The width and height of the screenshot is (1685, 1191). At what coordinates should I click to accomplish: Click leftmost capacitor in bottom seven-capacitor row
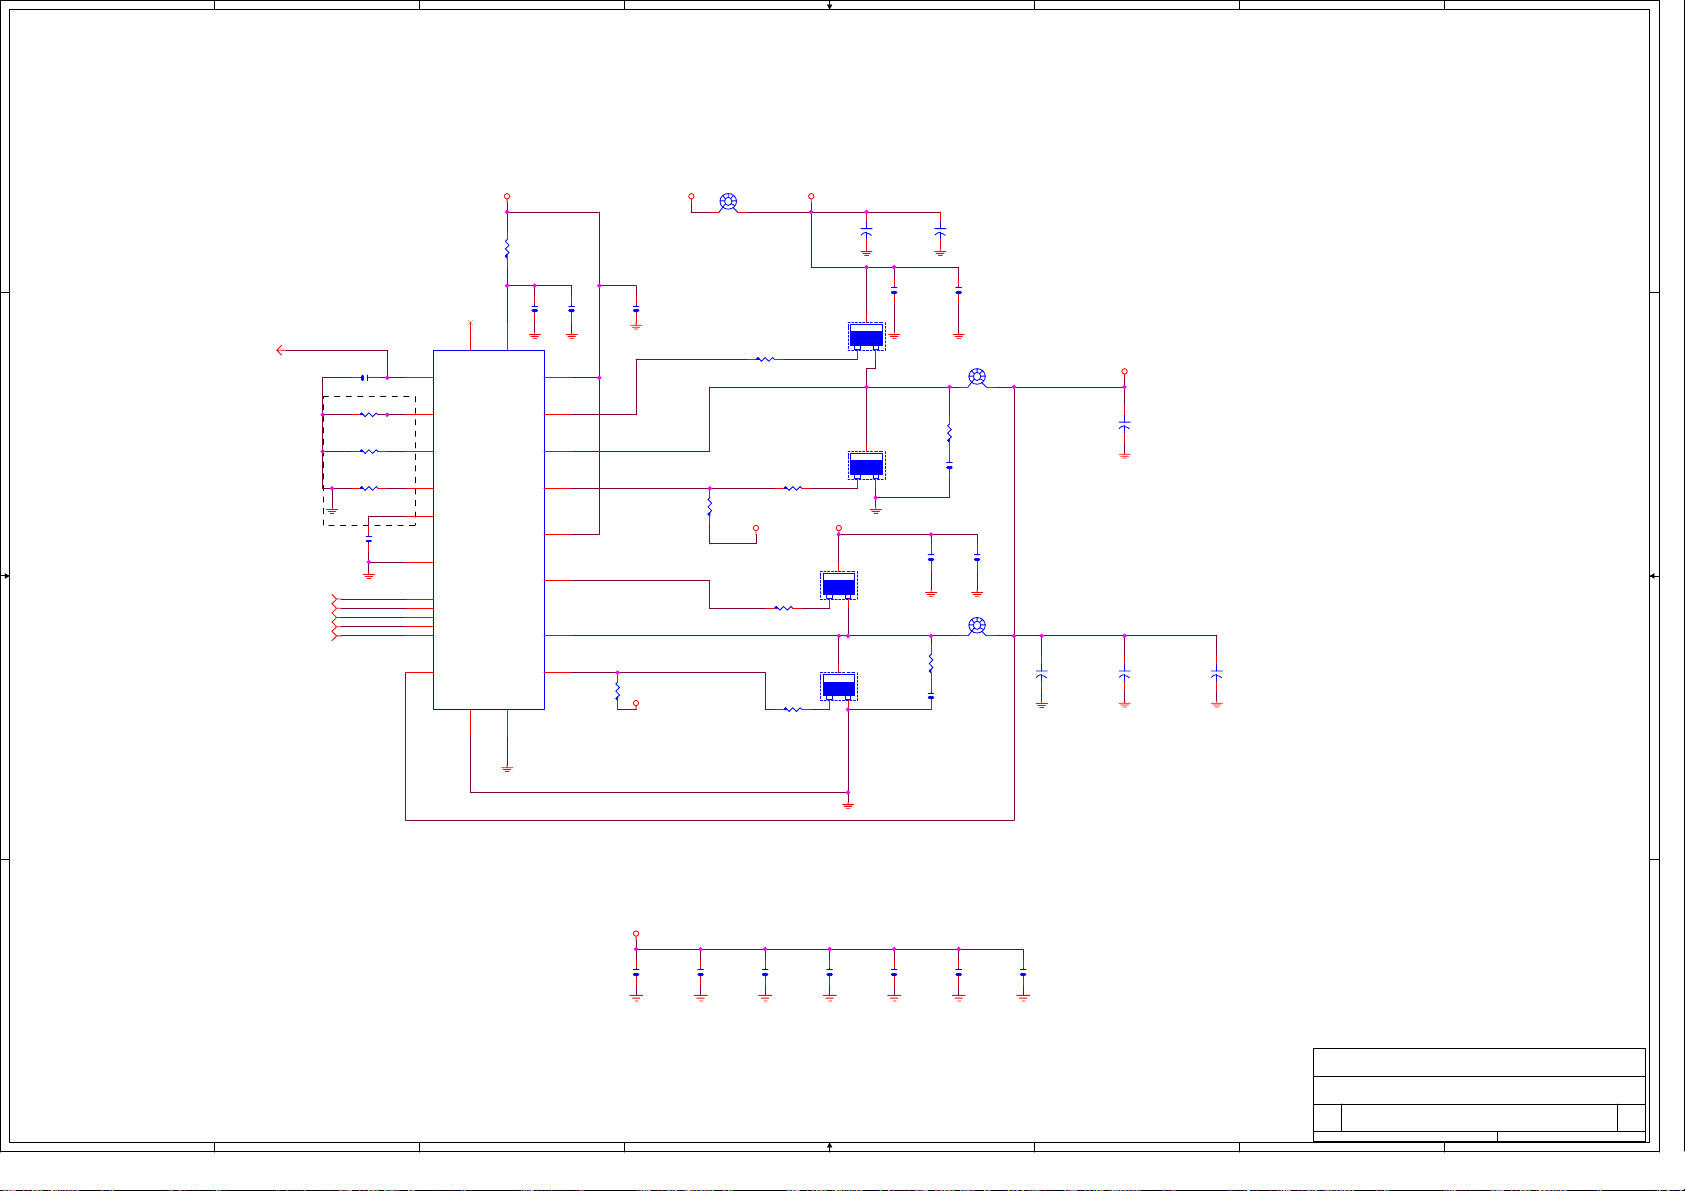(x=636, y=974)
